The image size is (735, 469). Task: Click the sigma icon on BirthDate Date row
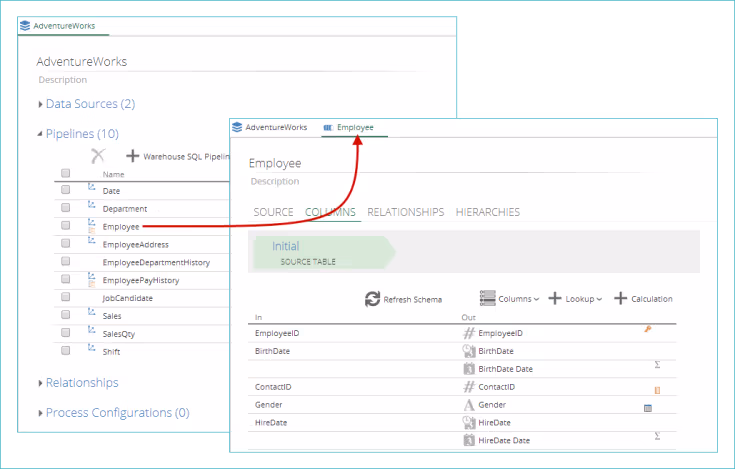(657, 366)
